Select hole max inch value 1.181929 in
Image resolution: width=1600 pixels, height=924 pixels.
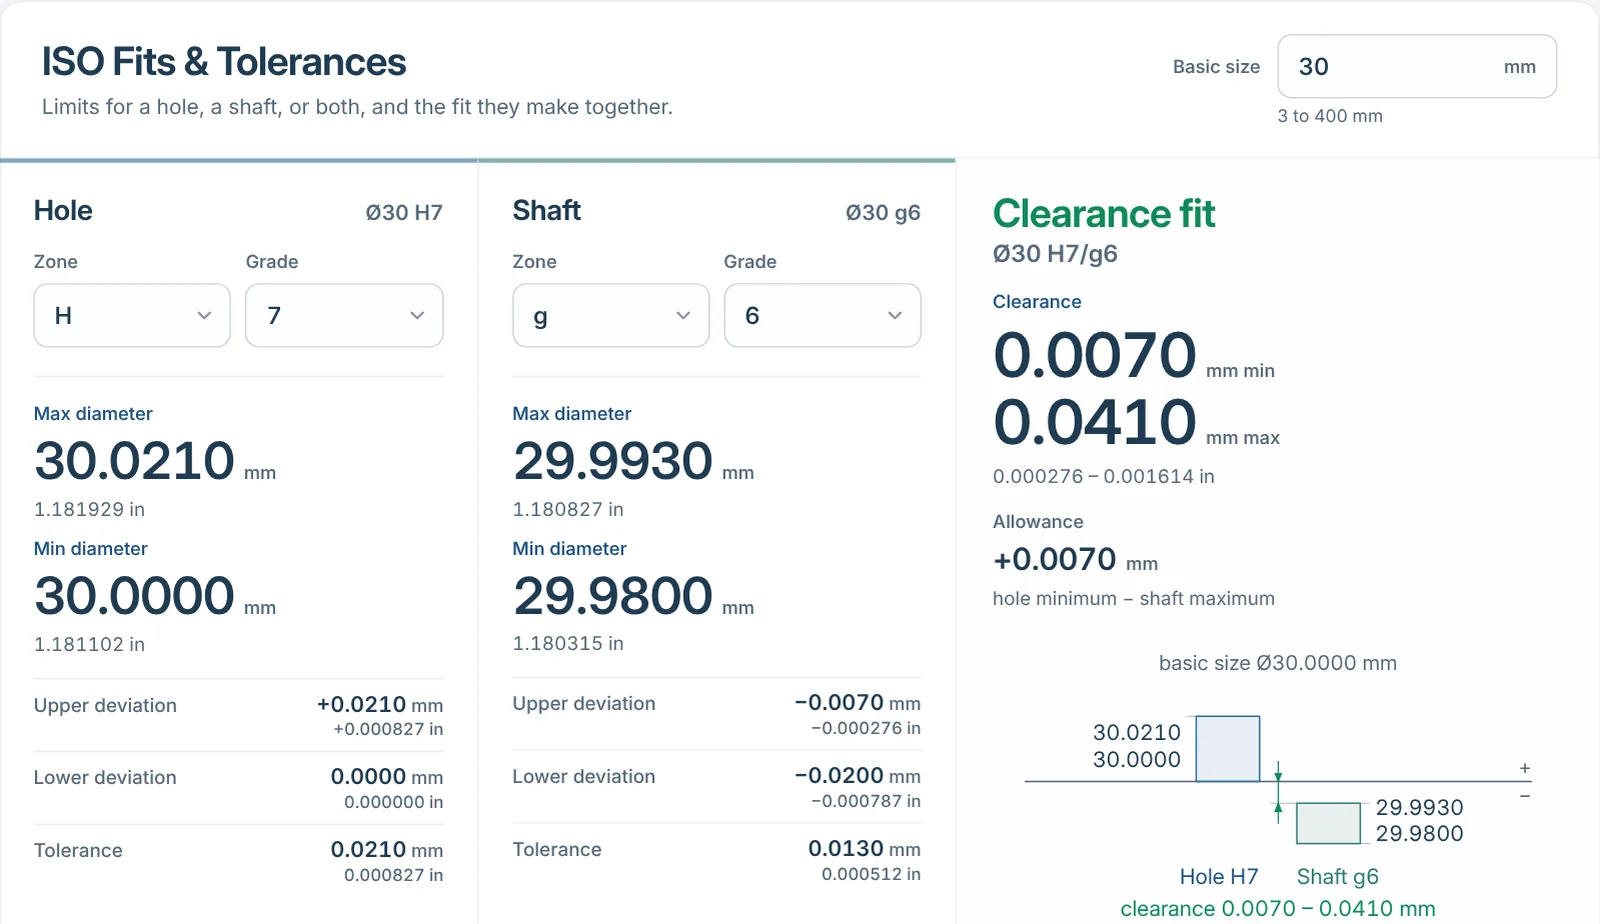click(89, 509)
